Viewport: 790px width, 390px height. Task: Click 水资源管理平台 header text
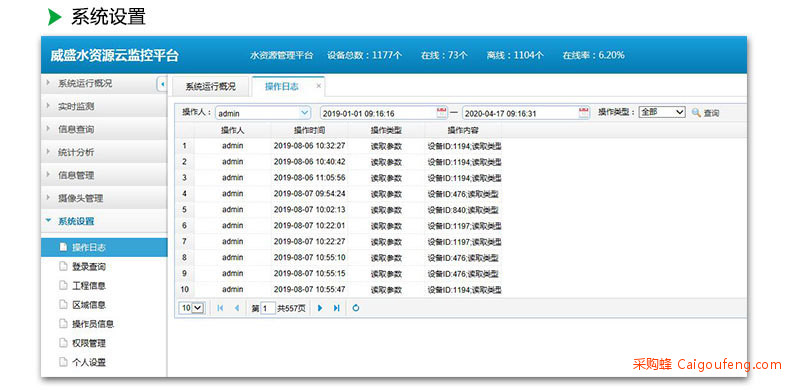tap(282, 55)
